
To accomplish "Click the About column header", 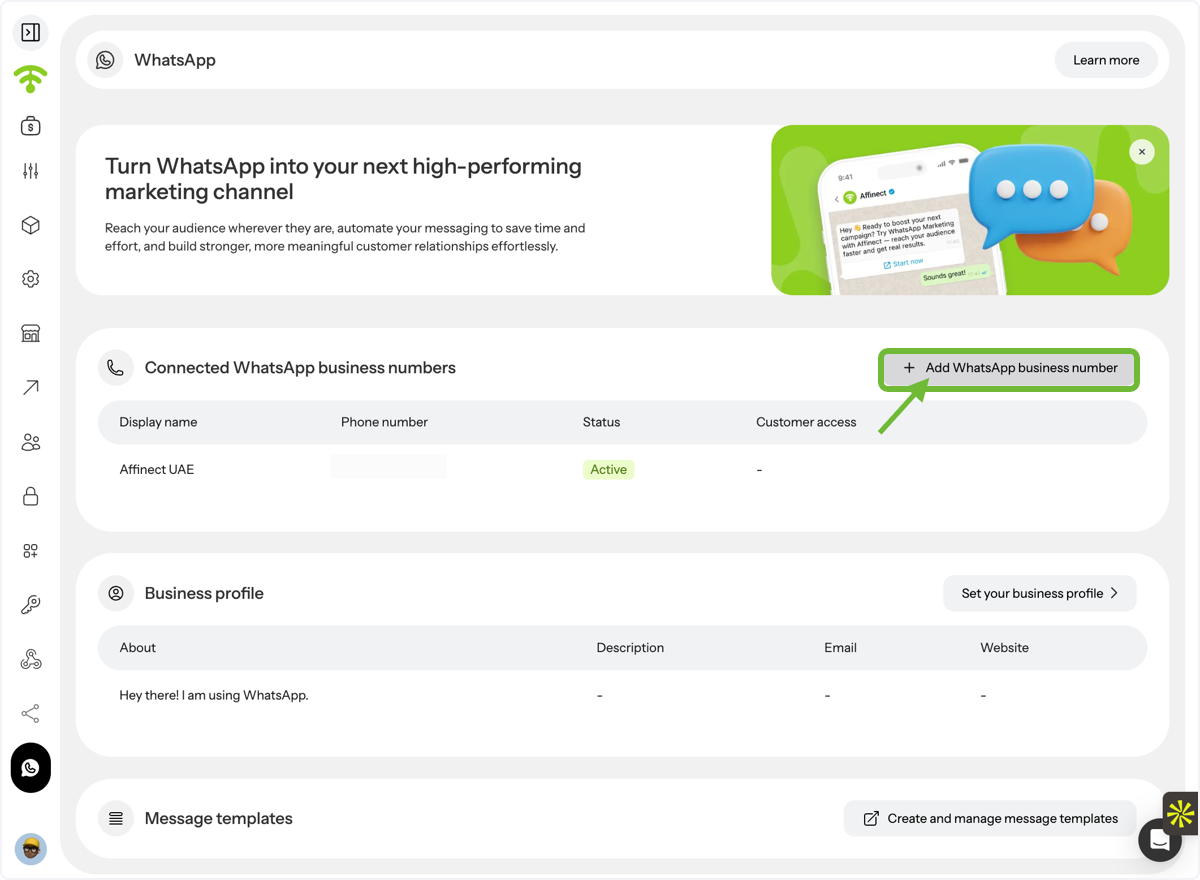I will (x=138, y=648).
